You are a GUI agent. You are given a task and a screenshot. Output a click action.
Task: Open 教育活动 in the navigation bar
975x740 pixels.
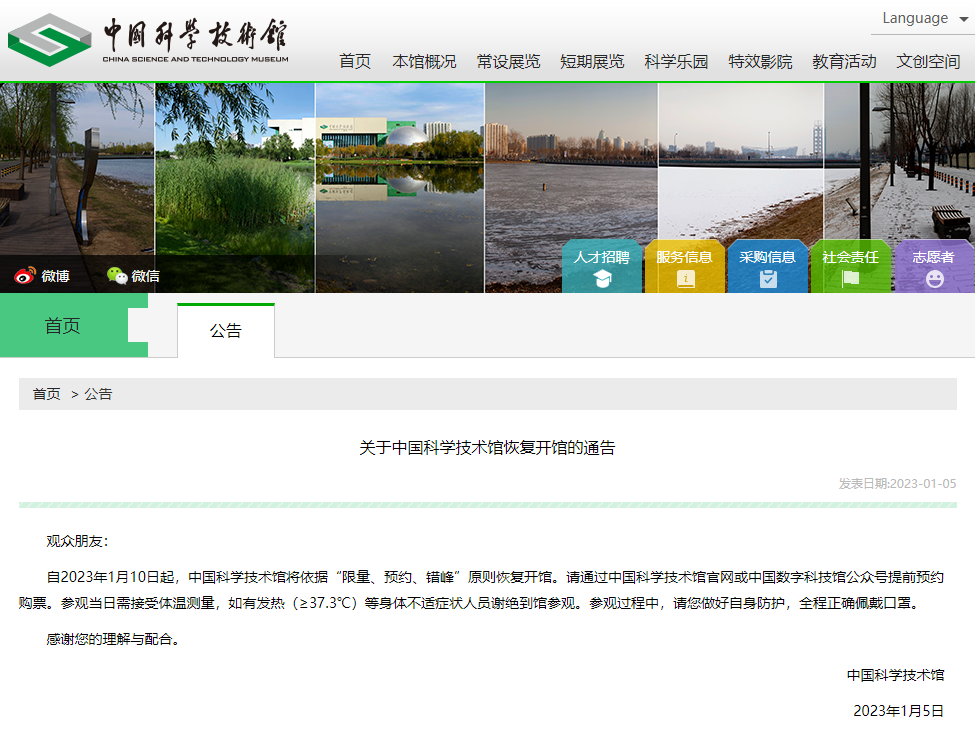pos(844,62)
